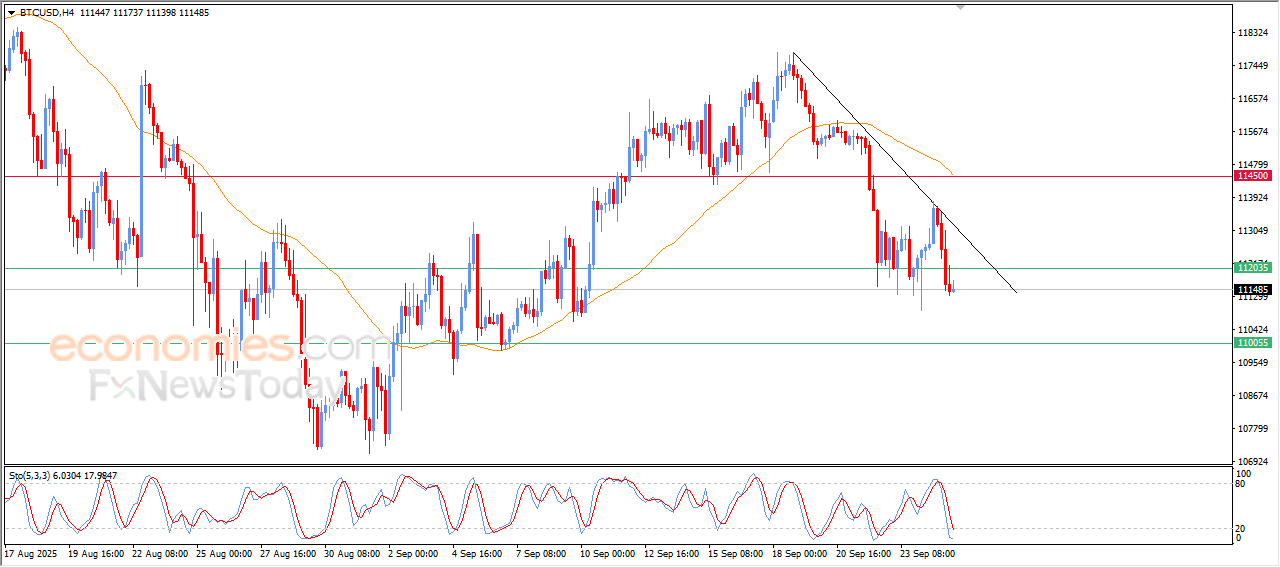Click the red 114500 price level tag
1280x567 pixels.
coord(1253,176)
